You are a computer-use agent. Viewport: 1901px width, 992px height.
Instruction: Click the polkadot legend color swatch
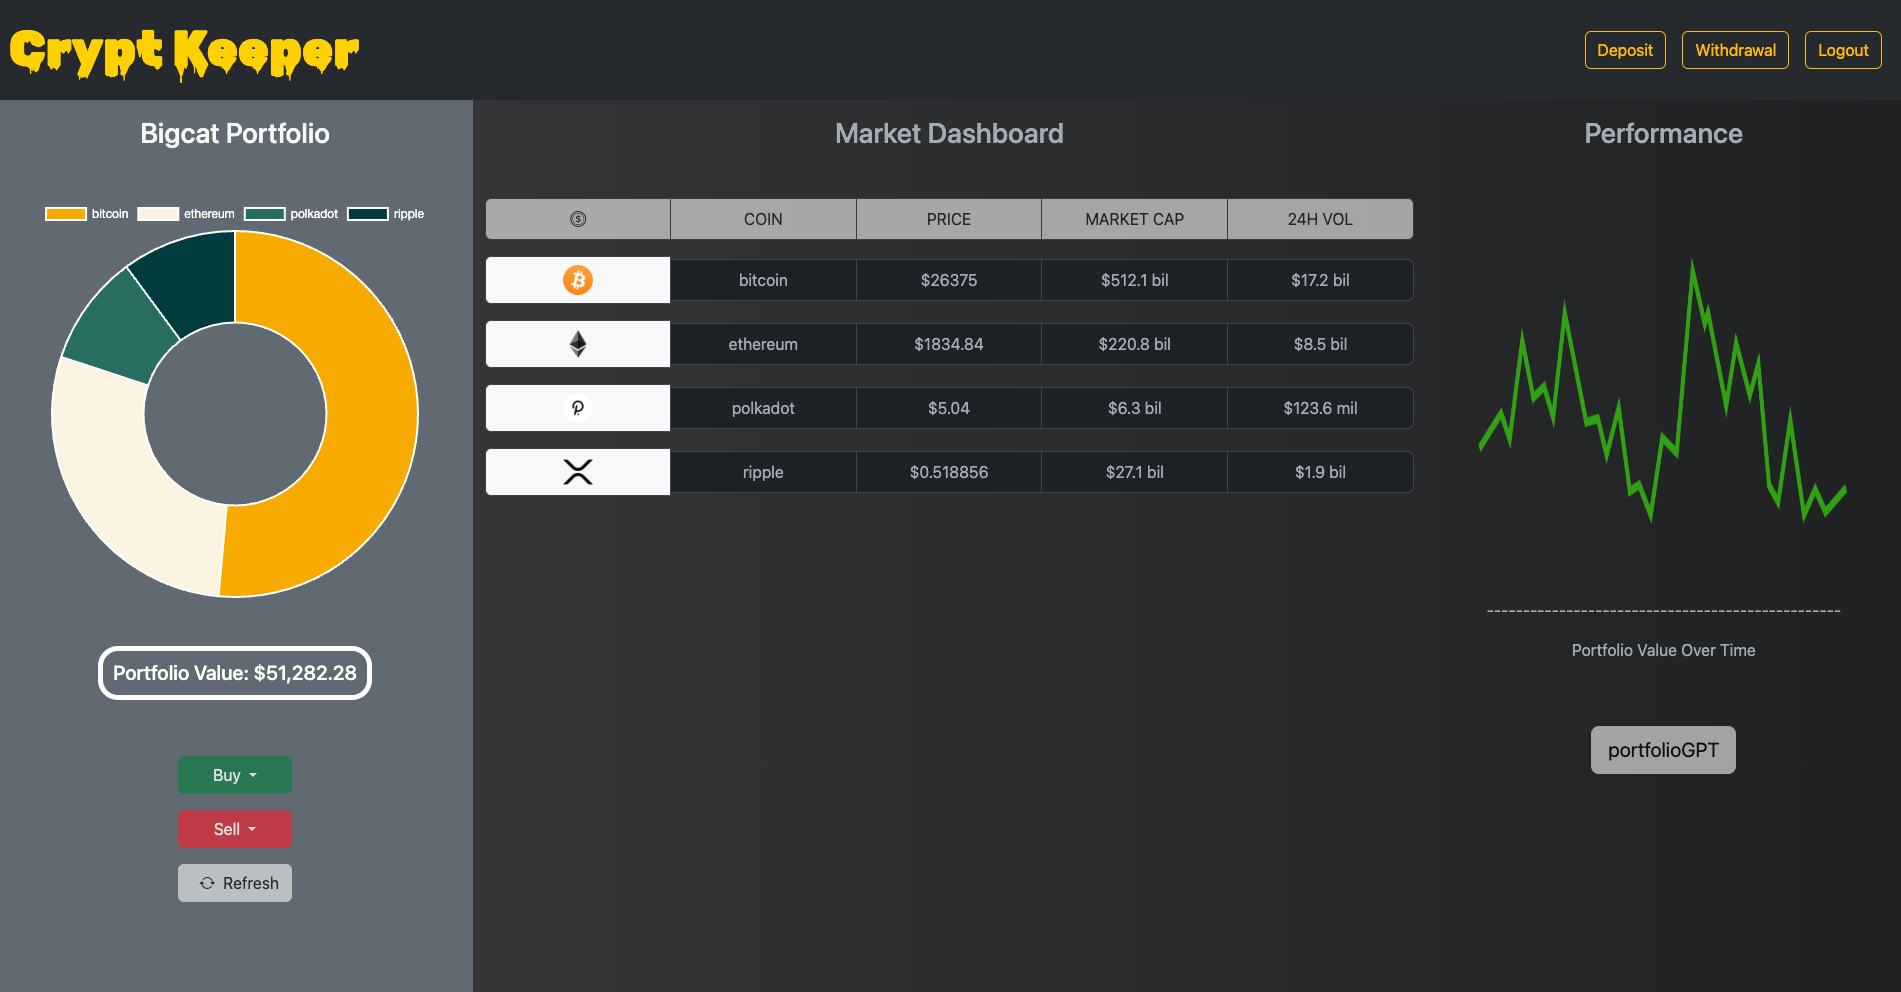coord(264,213)
